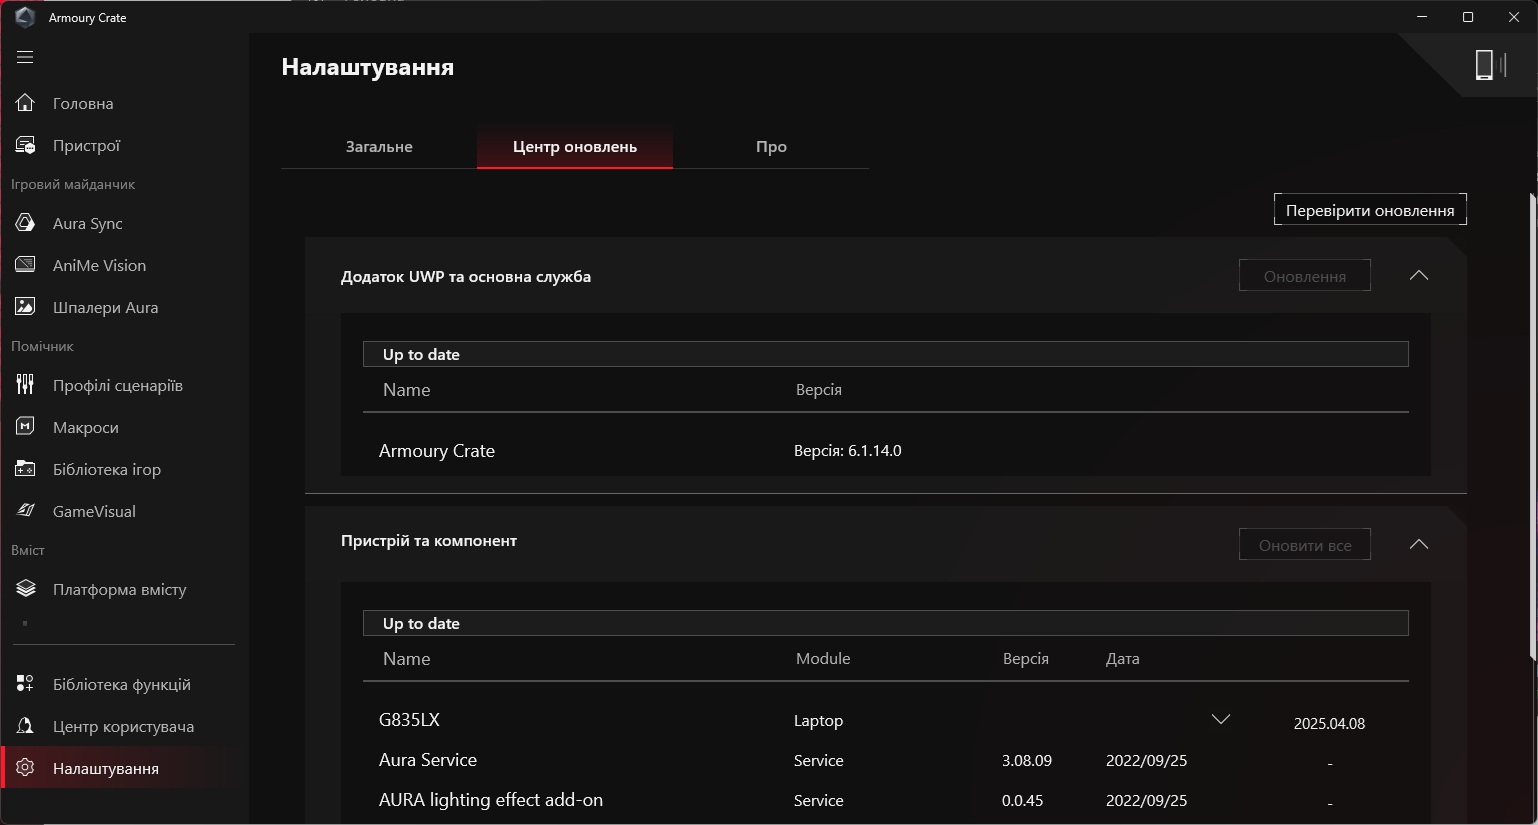
Task: Select AniMe Vision sidebar icon
Action: [25, 265]
